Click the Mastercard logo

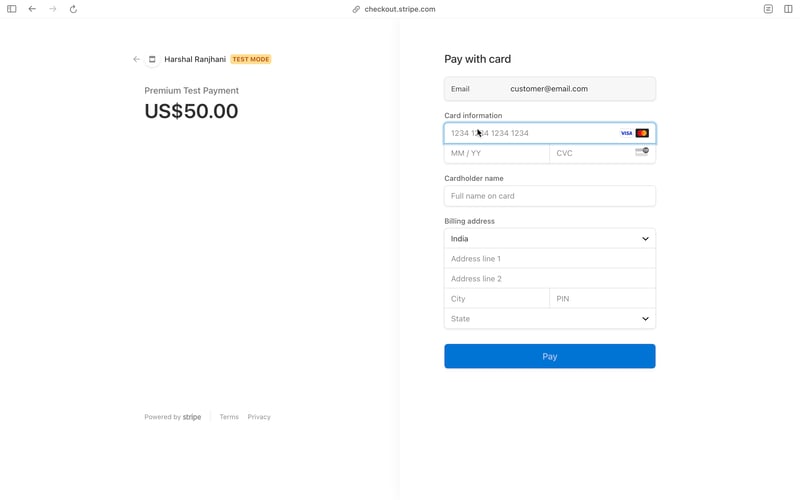click(642, 133)
